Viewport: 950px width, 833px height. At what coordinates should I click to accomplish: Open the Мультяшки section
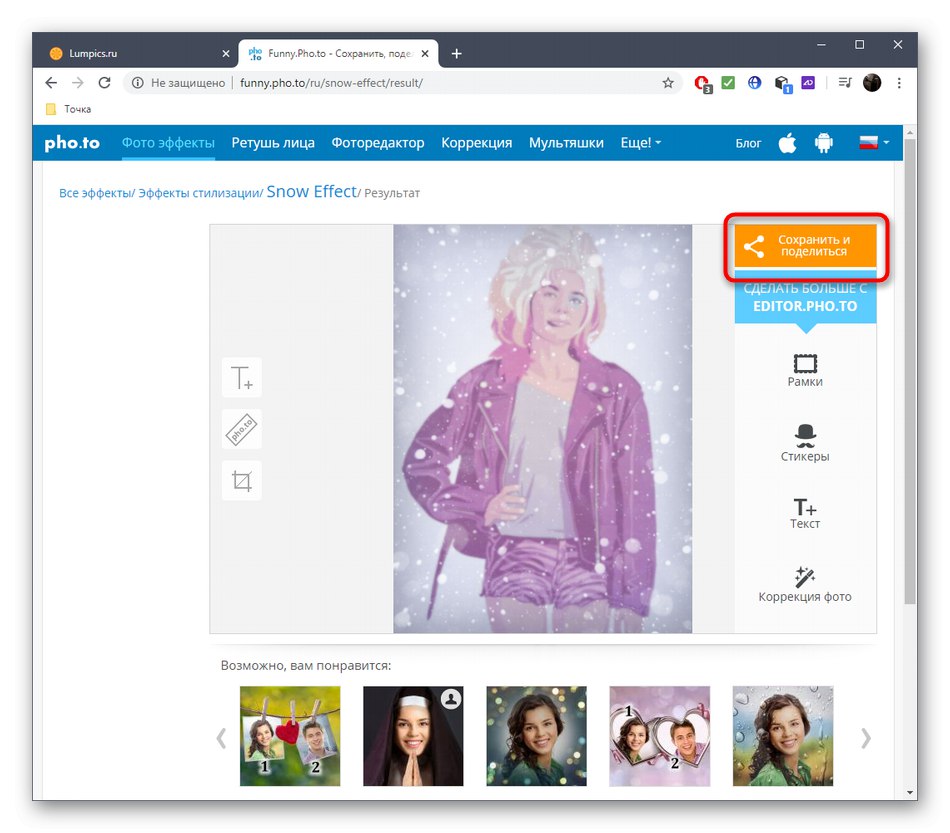tap(566, 143)
